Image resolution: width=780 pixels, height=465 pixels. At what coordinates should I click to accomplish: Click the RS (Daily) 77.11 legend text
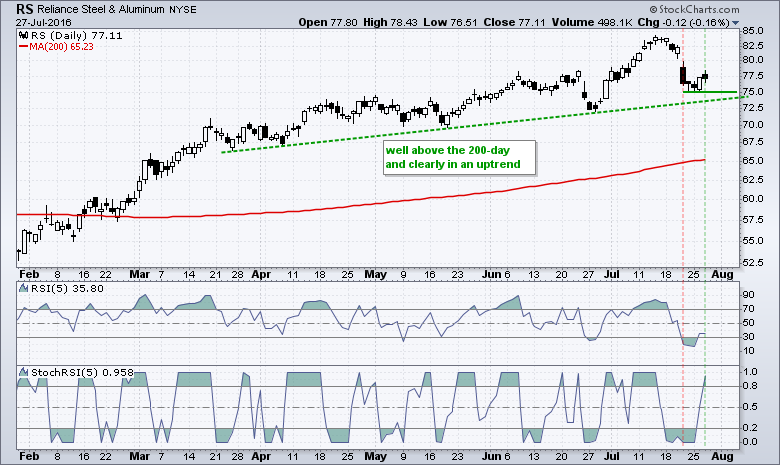(77, 35)
